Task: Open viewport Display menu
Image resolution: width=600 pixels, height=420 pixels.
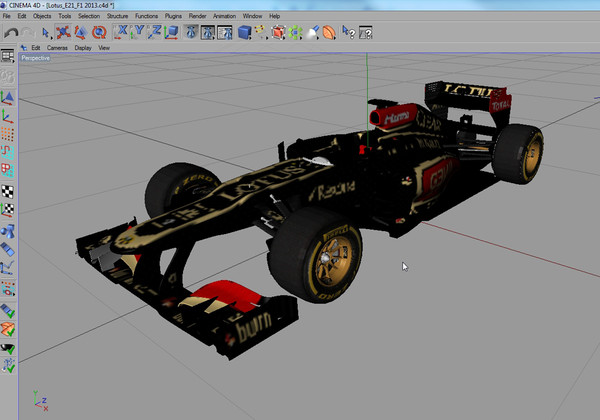Action: pos(83,48)
